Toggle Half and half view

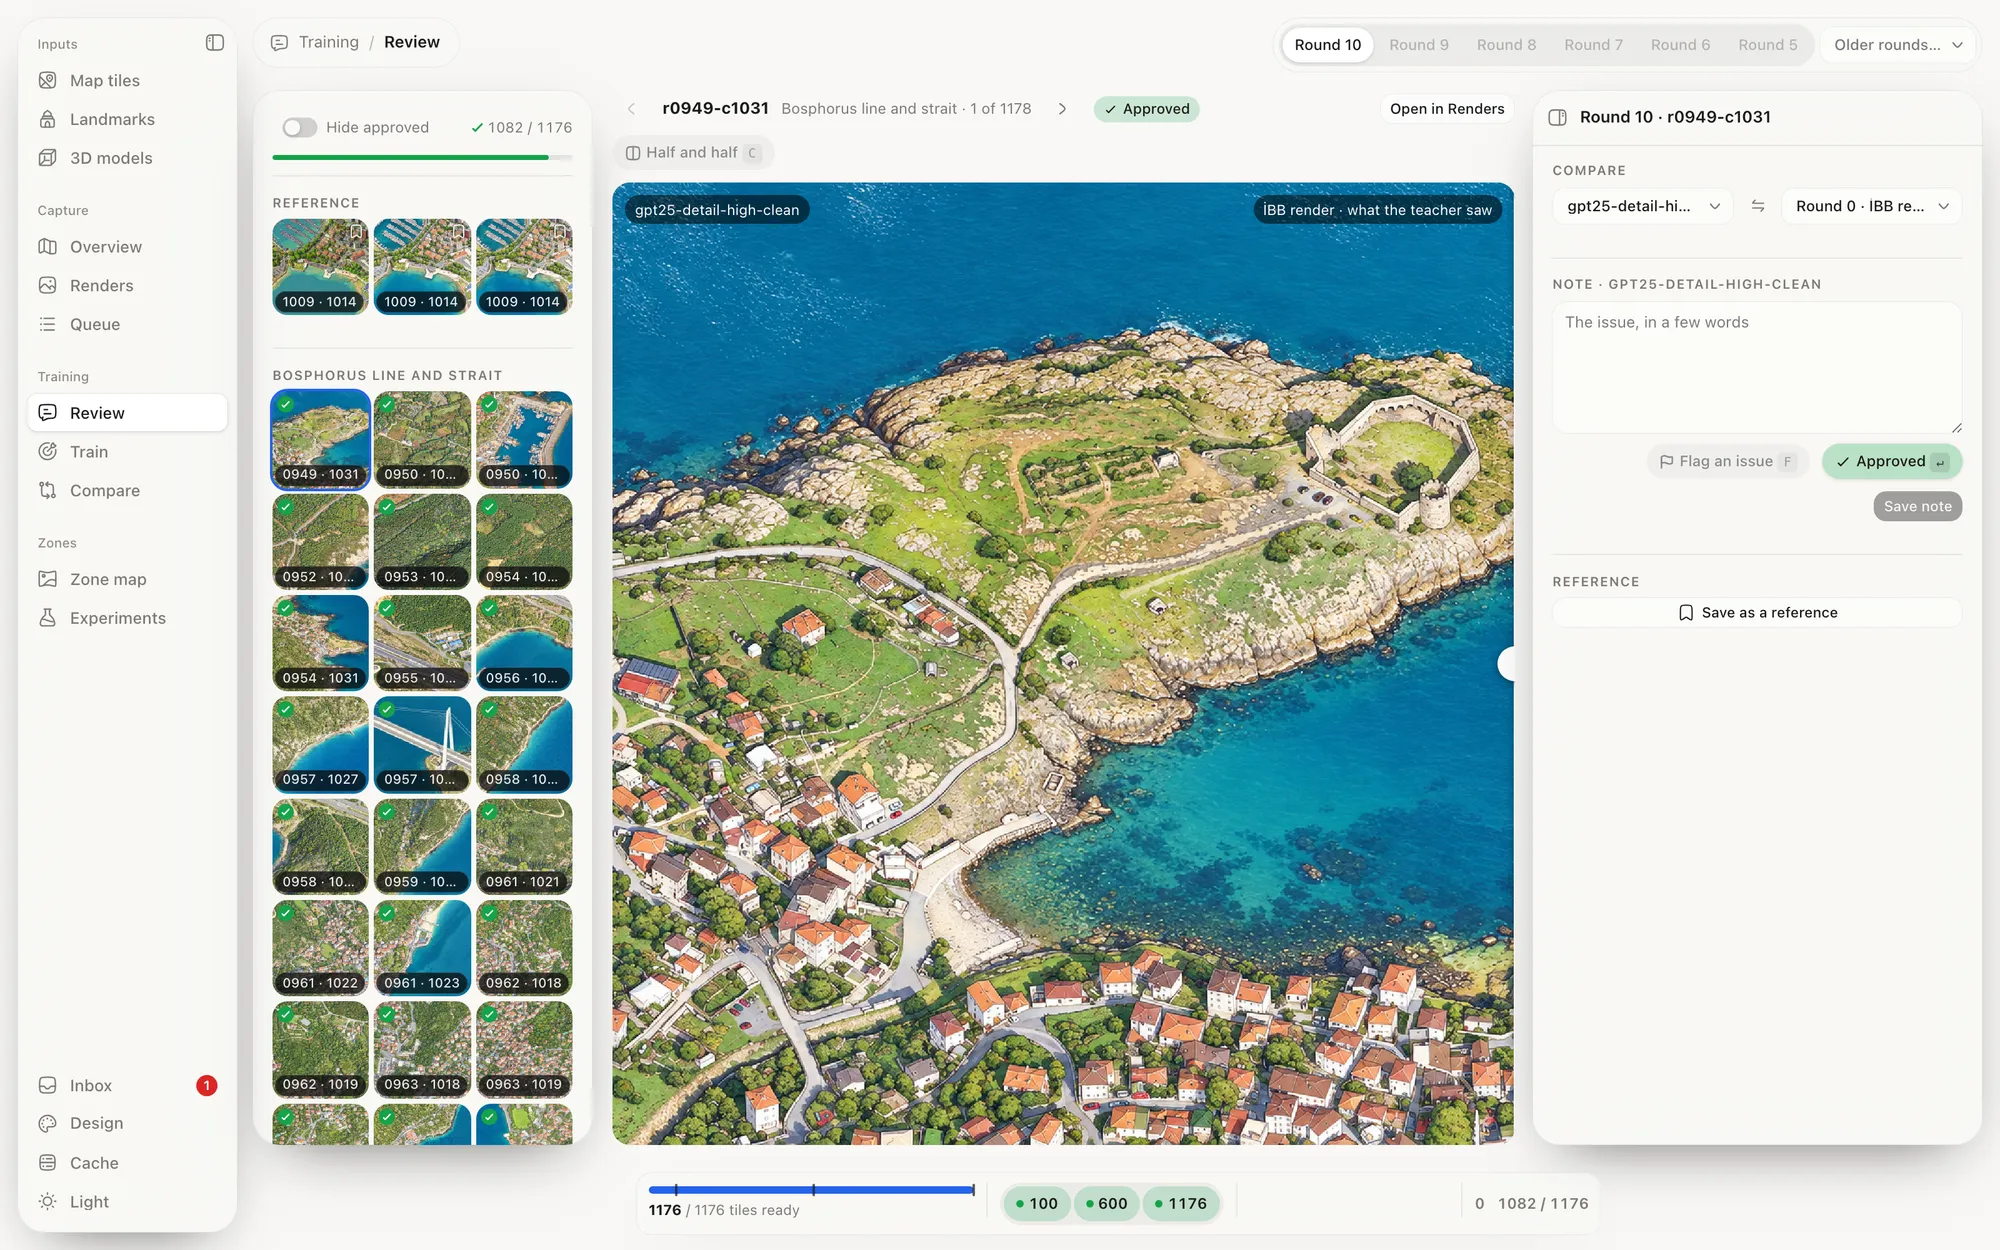point(693,153)
